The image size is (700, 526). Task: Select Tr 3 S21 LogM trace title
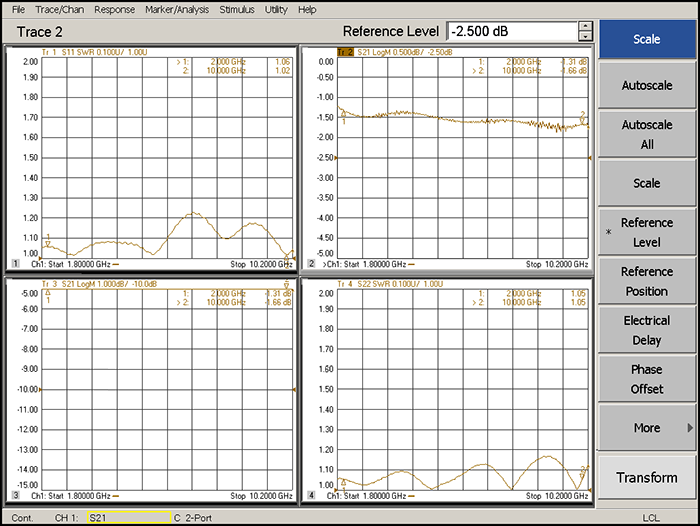(x=99, y=284)
